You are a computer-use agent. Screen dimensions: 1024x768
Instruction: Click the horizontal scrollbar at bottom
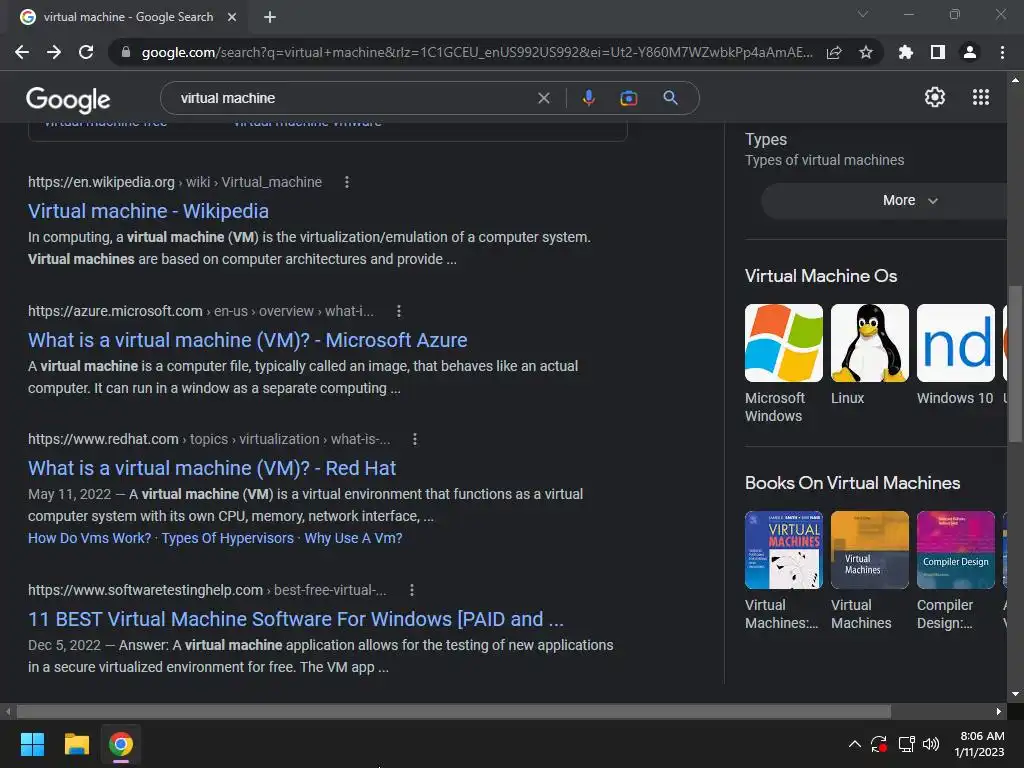click(x=453, y=711)
